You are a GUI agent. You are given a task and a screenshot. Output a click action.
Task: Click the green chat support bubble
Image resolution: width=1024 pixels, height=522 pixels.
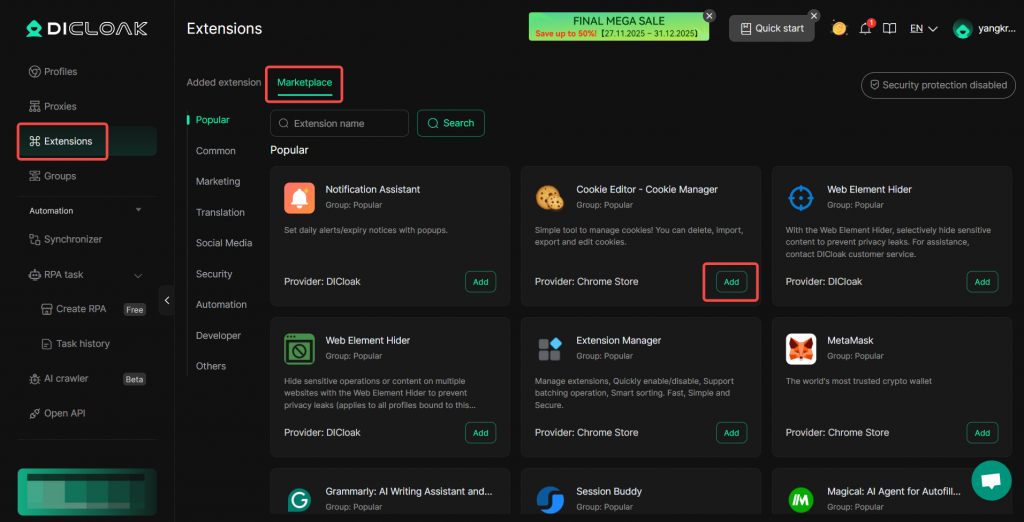pos(991,480)
